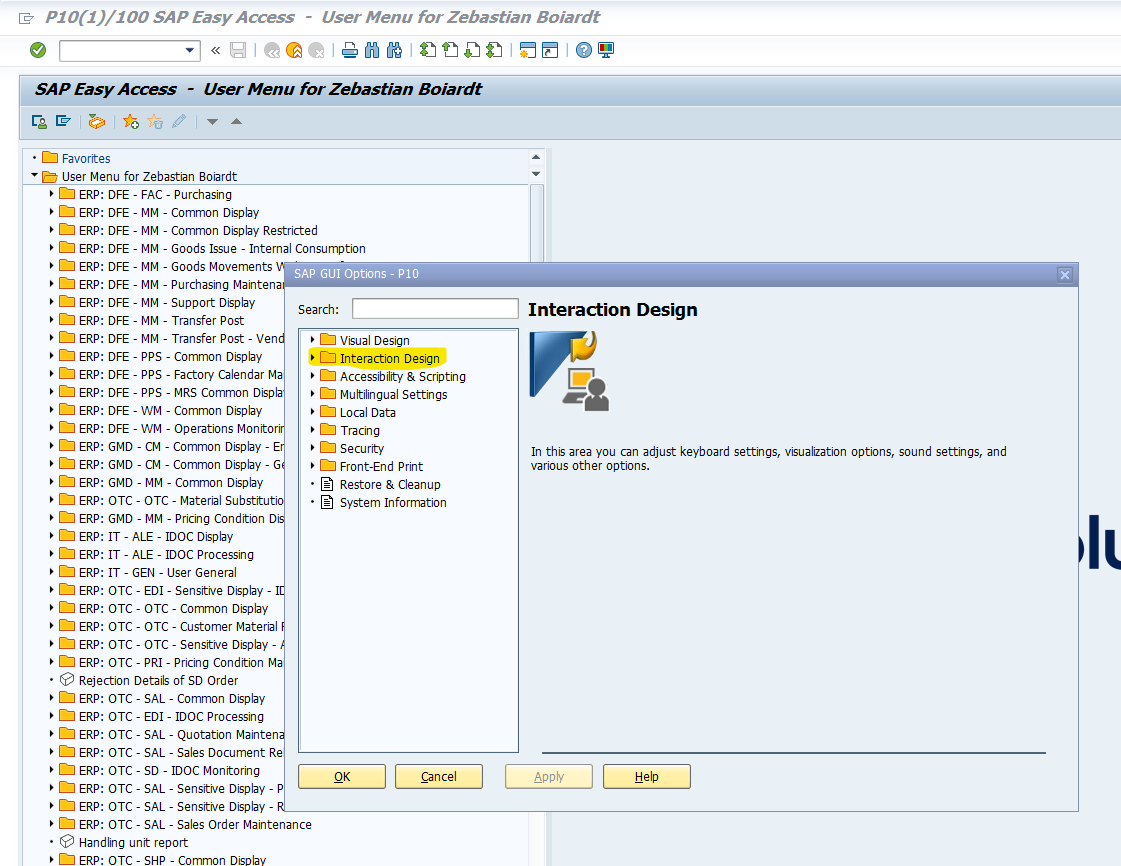The width and height of the screenshot is (1121, 866).
Task: Click menu tree scrollbar up arrow
Action: tap(536, 157)
